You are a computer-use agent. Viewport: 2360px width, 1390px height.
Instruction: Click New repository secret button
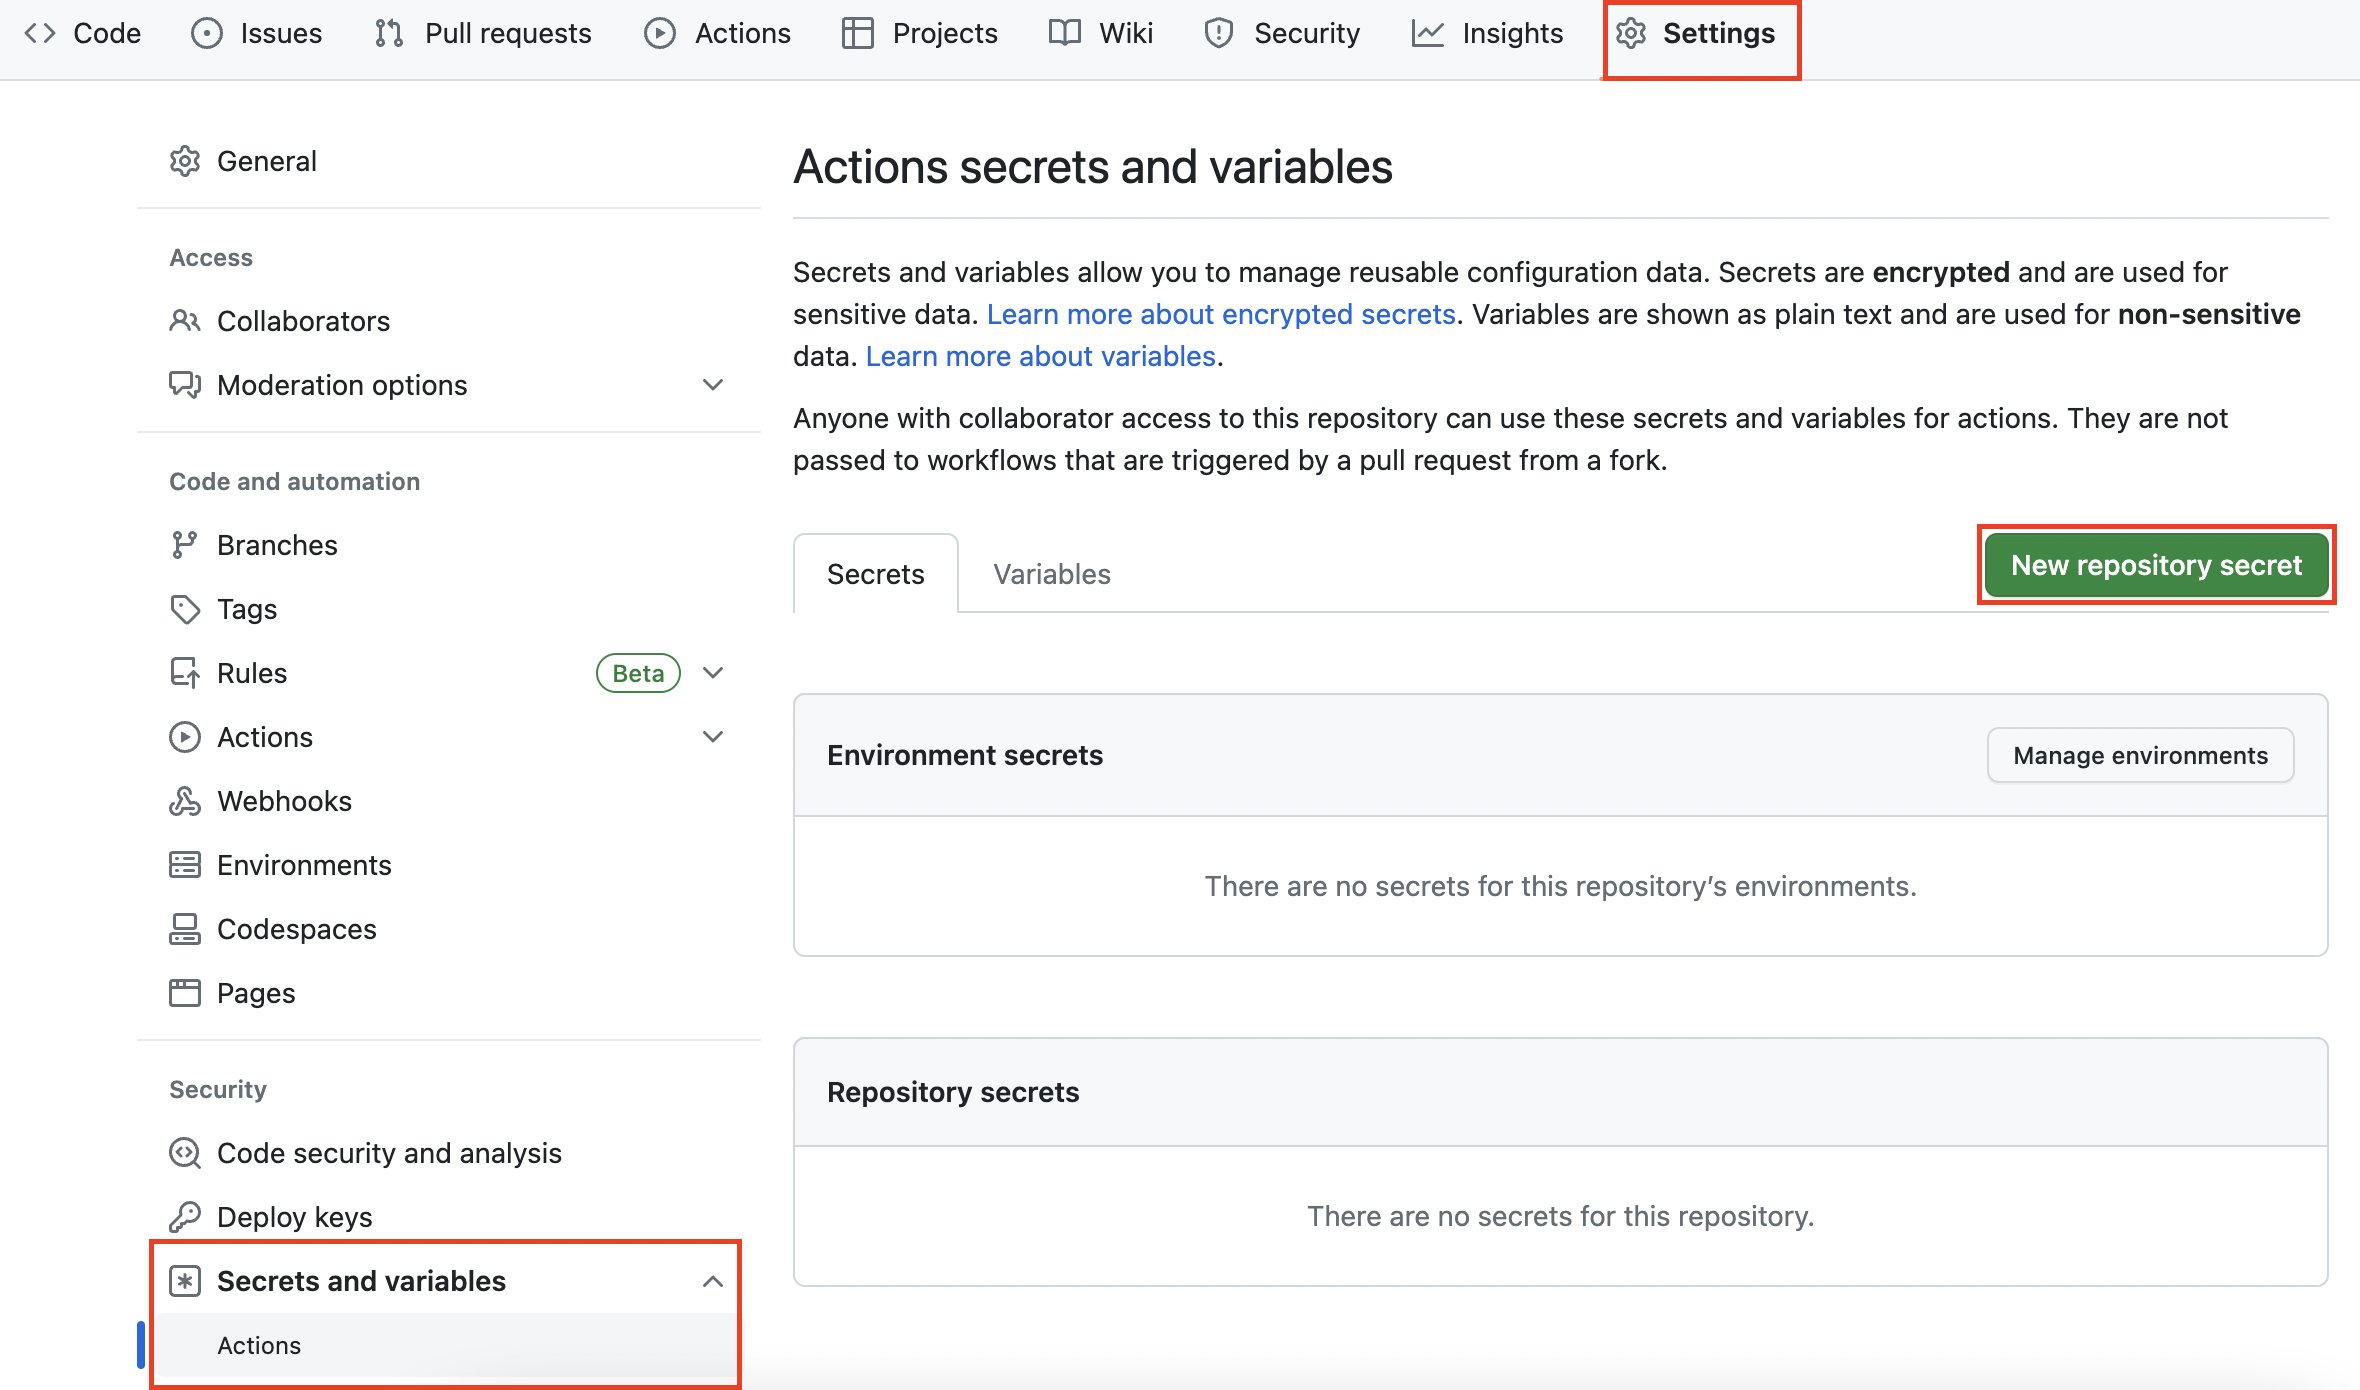(2156, 565)
